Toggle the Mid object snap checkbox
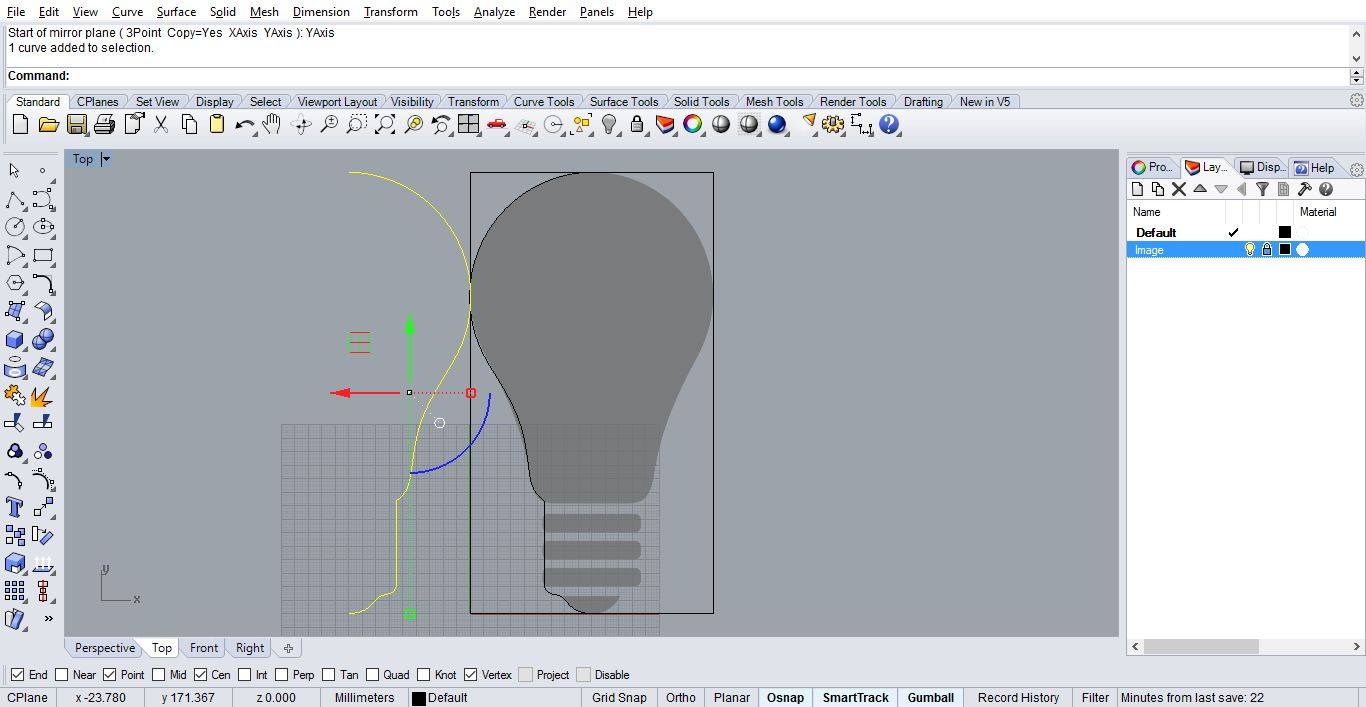 pyautogui.click(x=158, y=675)
